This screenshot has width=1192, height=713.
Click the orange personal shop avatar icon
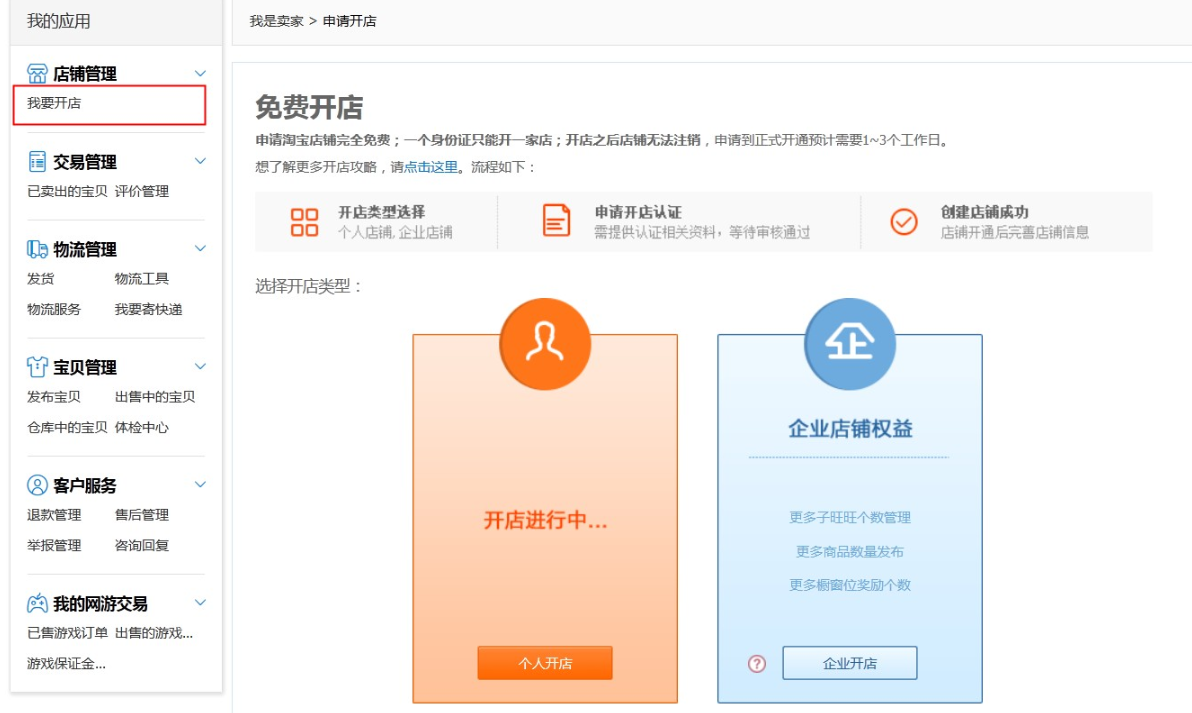pos(545,344)
